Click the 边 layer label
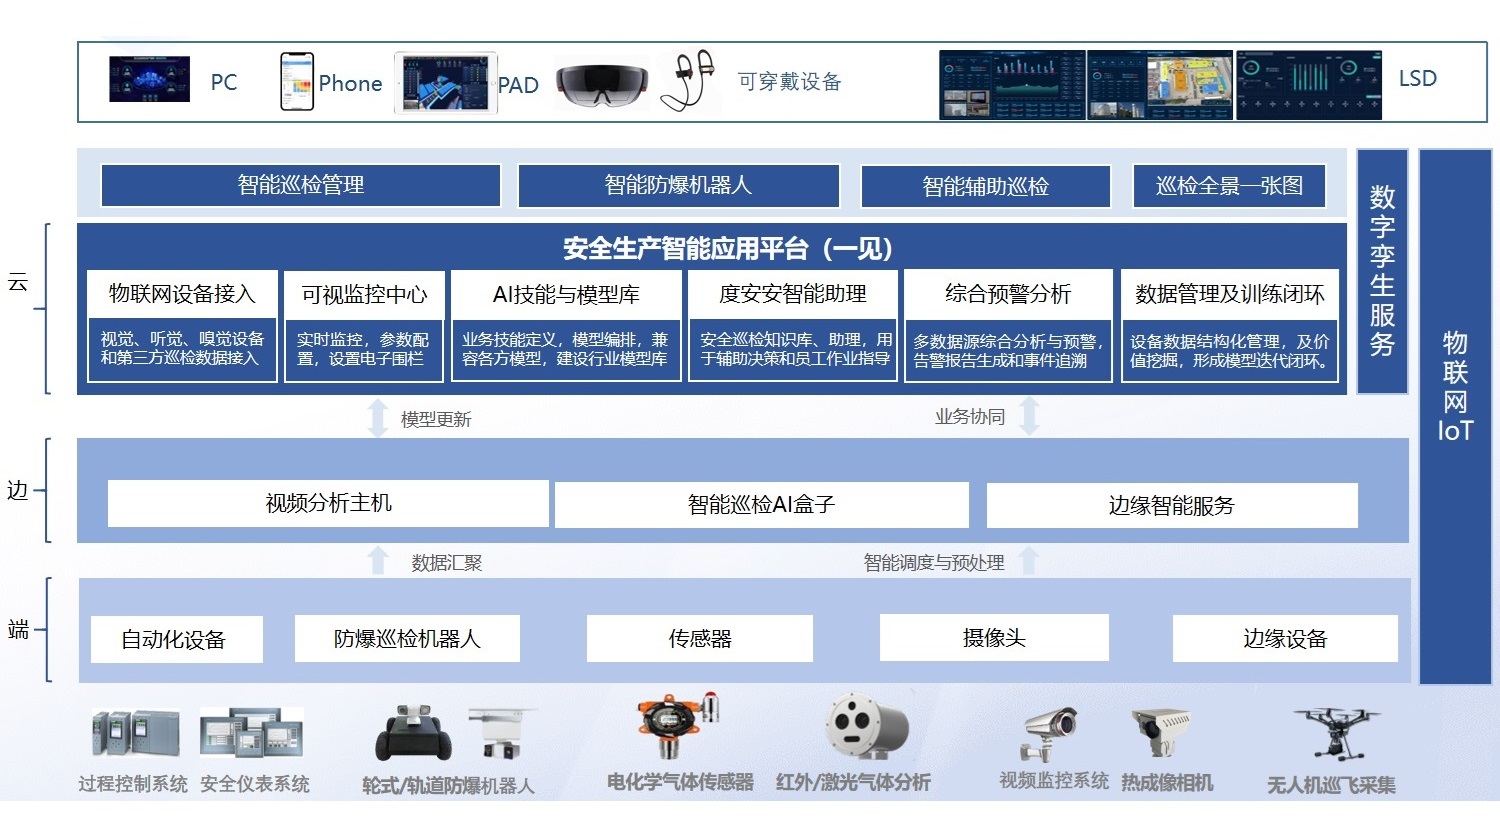1500x827 pixels. coord(17,490)
